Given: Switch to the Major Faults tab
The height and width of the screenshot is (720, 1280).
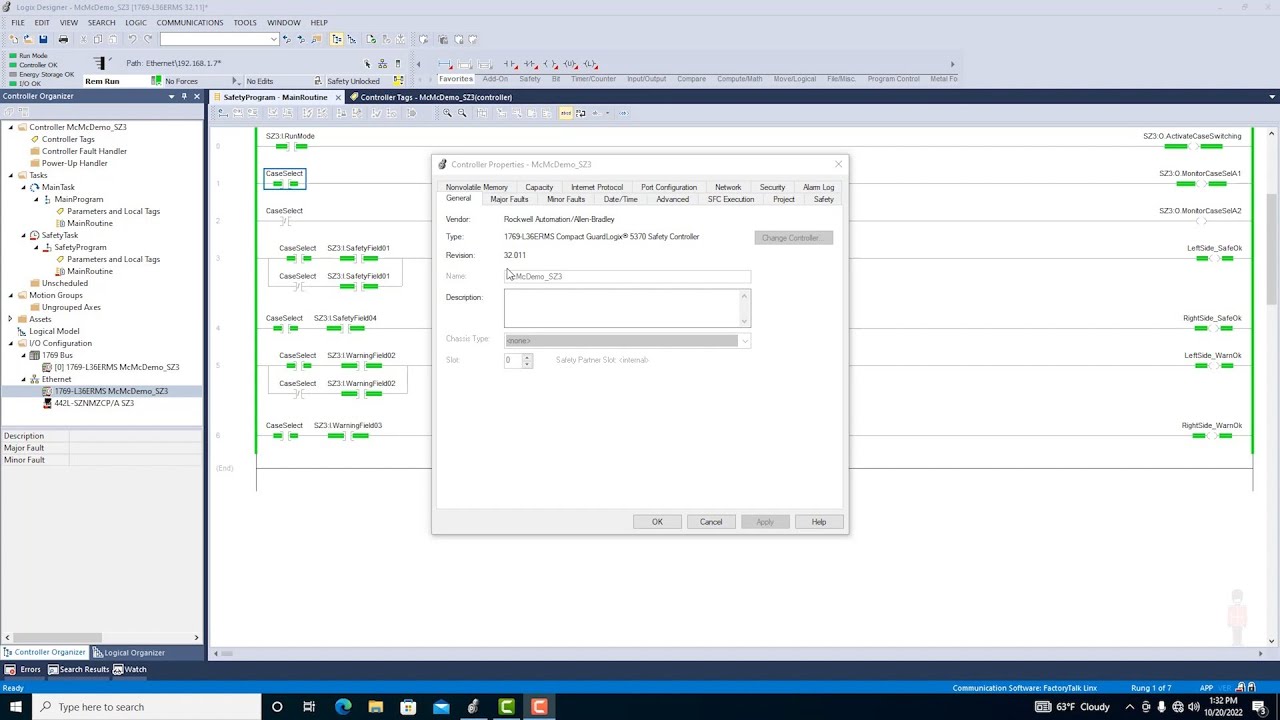Looking at the screenshot, I should coord(509,199).
